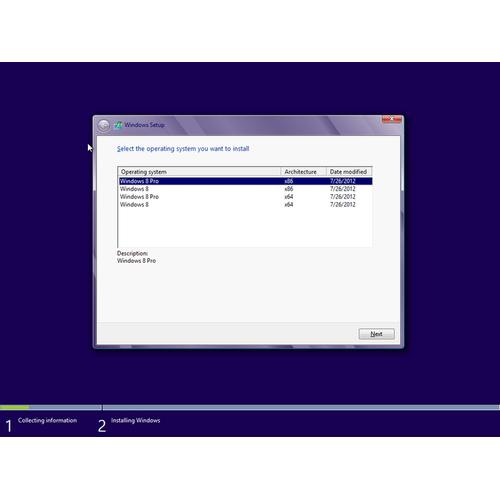500x500 pixels.
Task: Click the heading Select the operating system
Action: (x=183, y=149)
